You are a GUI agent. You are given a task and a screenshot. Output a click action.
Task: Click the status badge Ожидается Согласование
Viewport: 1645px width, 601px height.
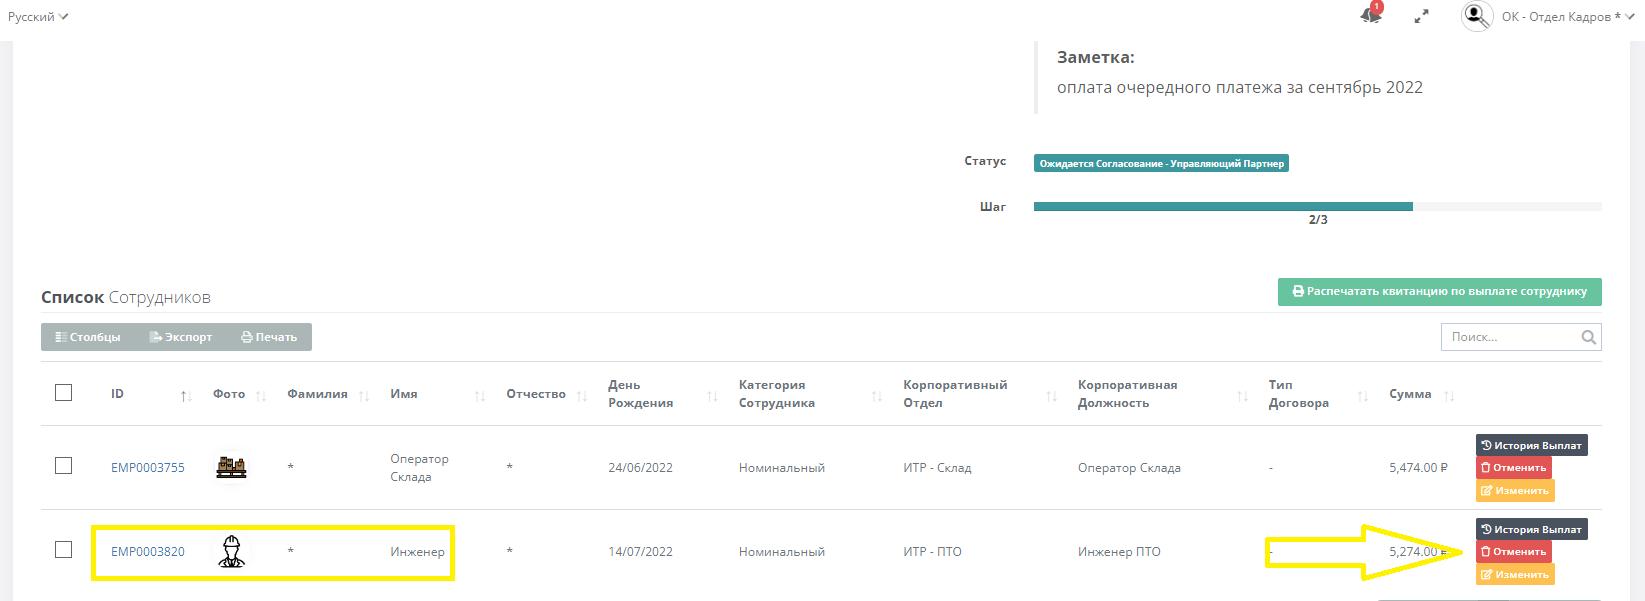1161,162
